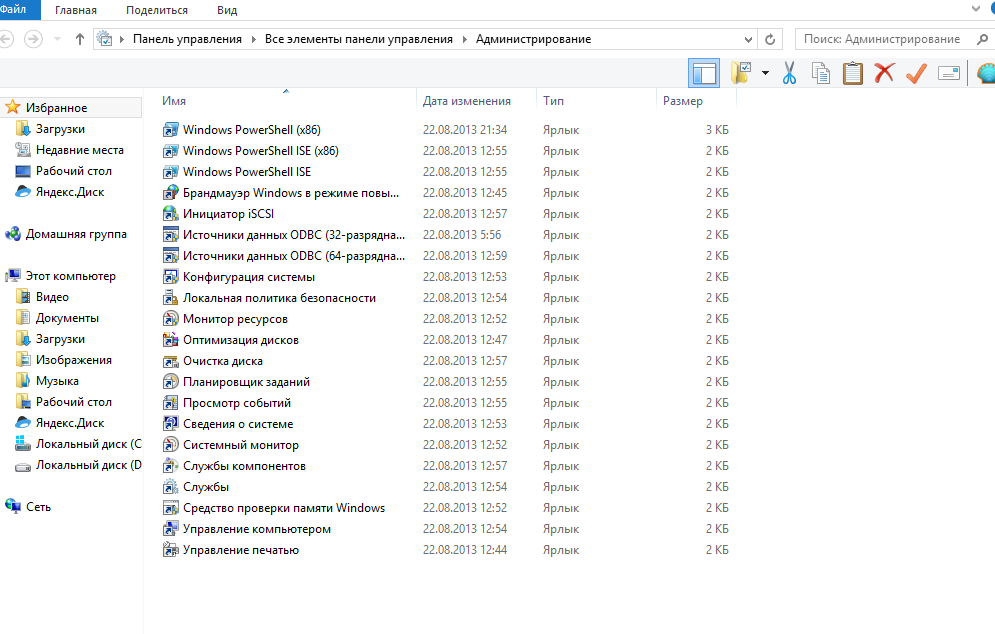Click the orange checkmark Properties icon
The image size is (995, 634).
[916, 73]
